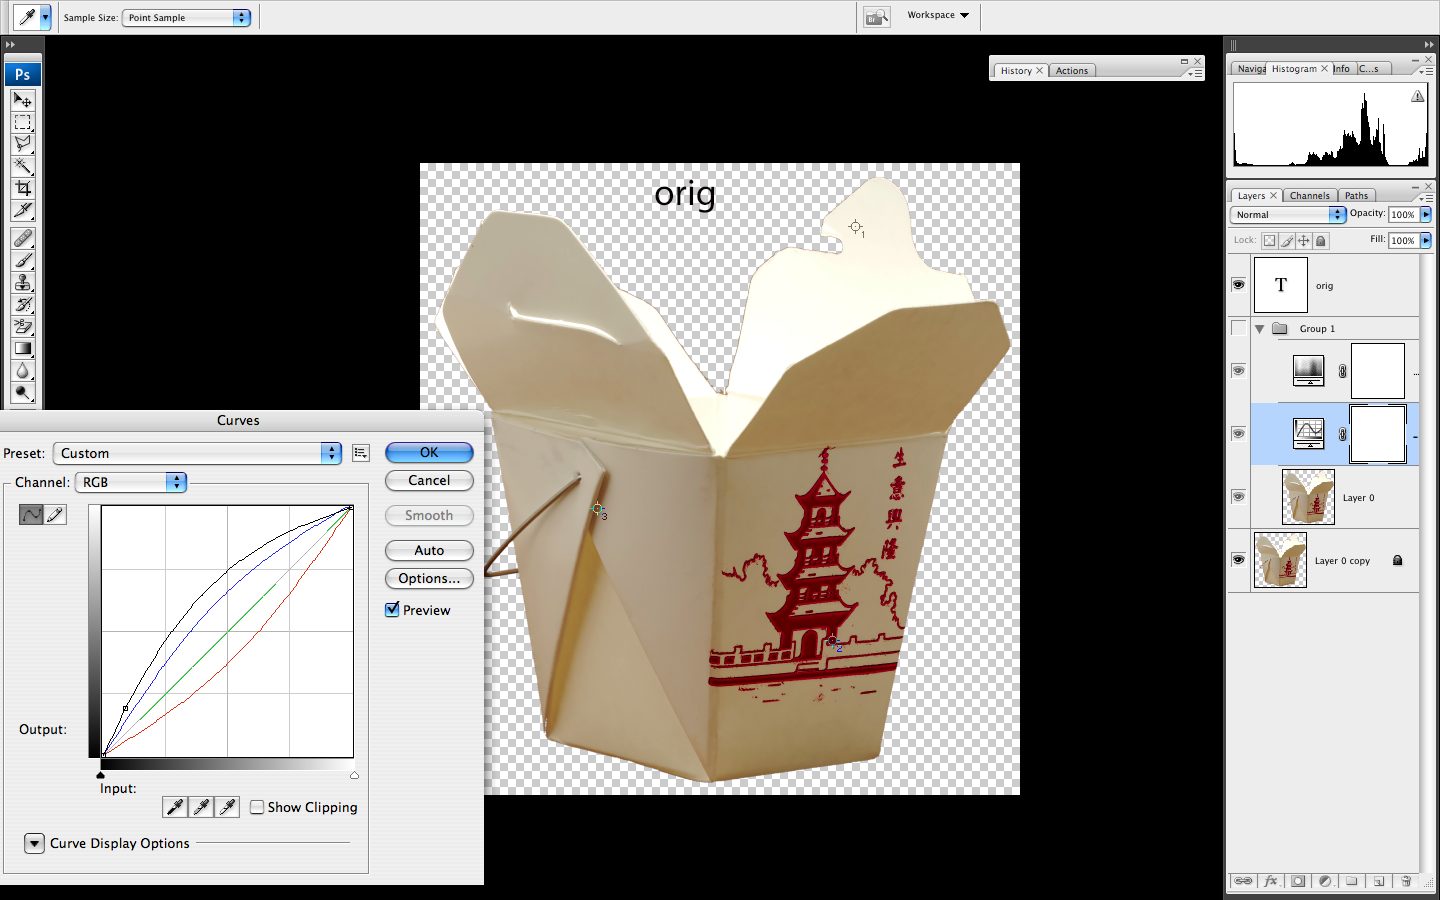Click the pencil draw-curve mode icon
Viewport: 1440px width, 900px height.
(x=56, y=514)
